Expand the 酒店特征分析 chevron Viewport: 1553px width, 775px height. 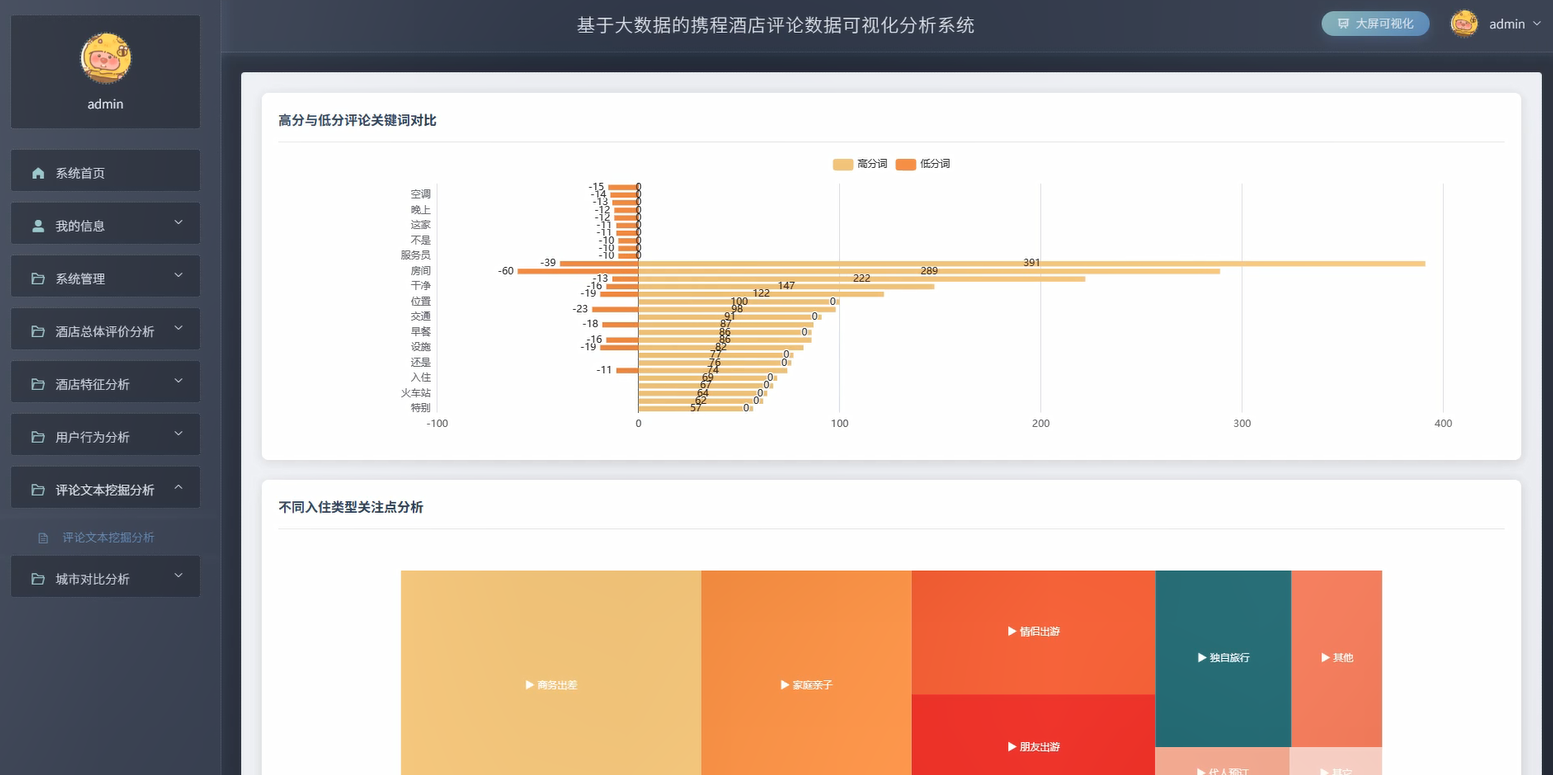178,381
